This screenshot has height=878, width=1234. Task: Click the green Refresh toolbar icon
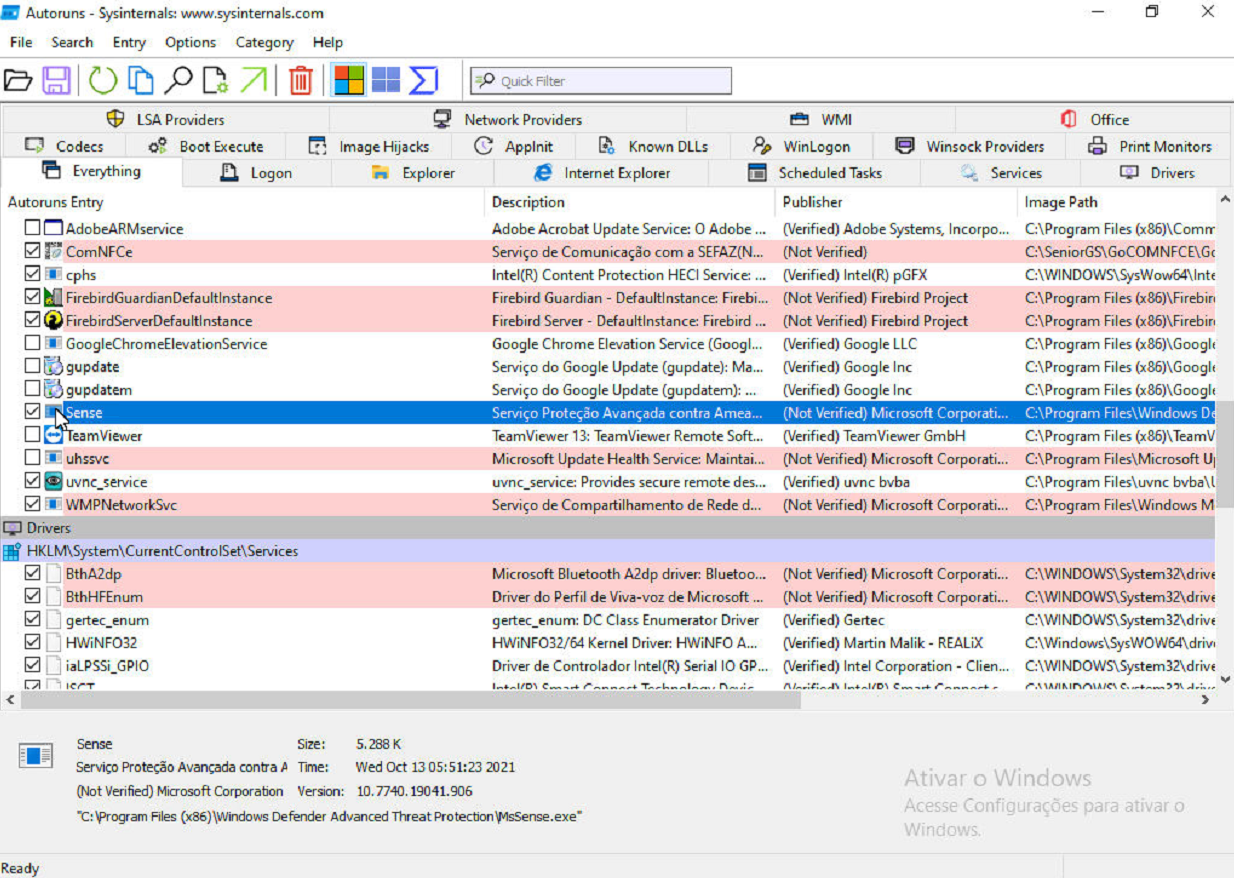pyautogui.click(x=103, y=80)
